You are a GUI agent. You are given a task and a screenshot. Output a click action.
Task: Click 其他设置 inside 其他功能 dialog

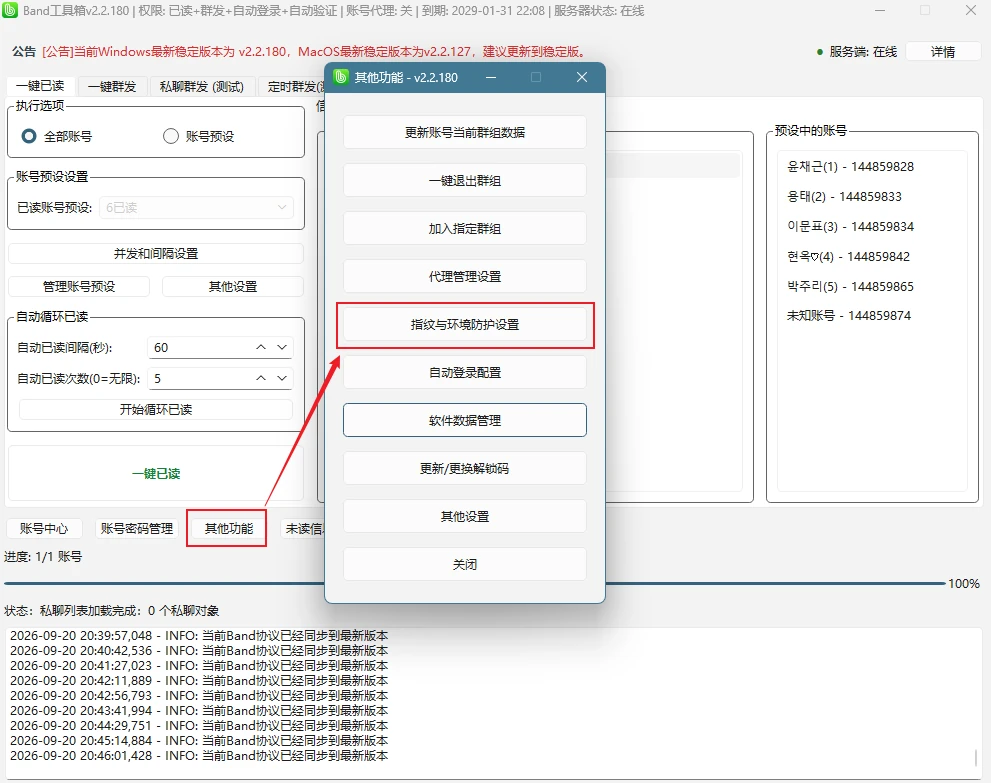coord(465,516)
